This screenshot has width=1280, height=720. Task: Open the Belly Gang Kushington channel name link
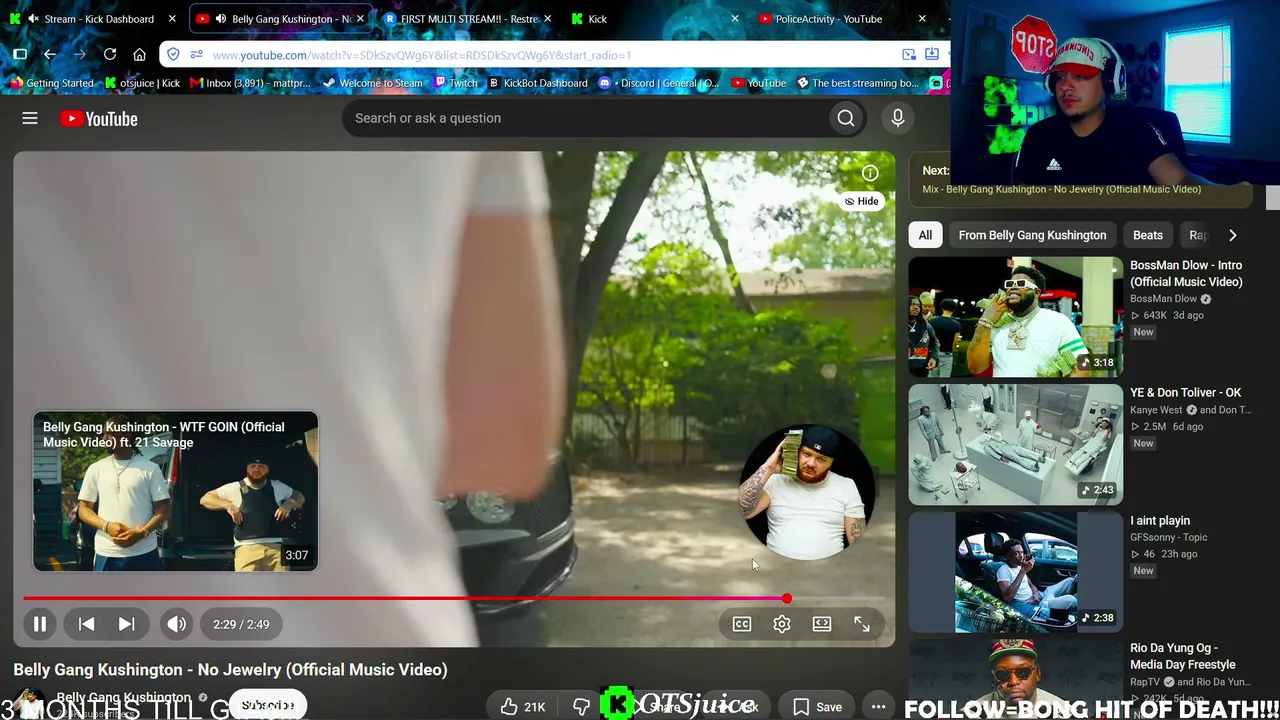[x=123, y=697]
